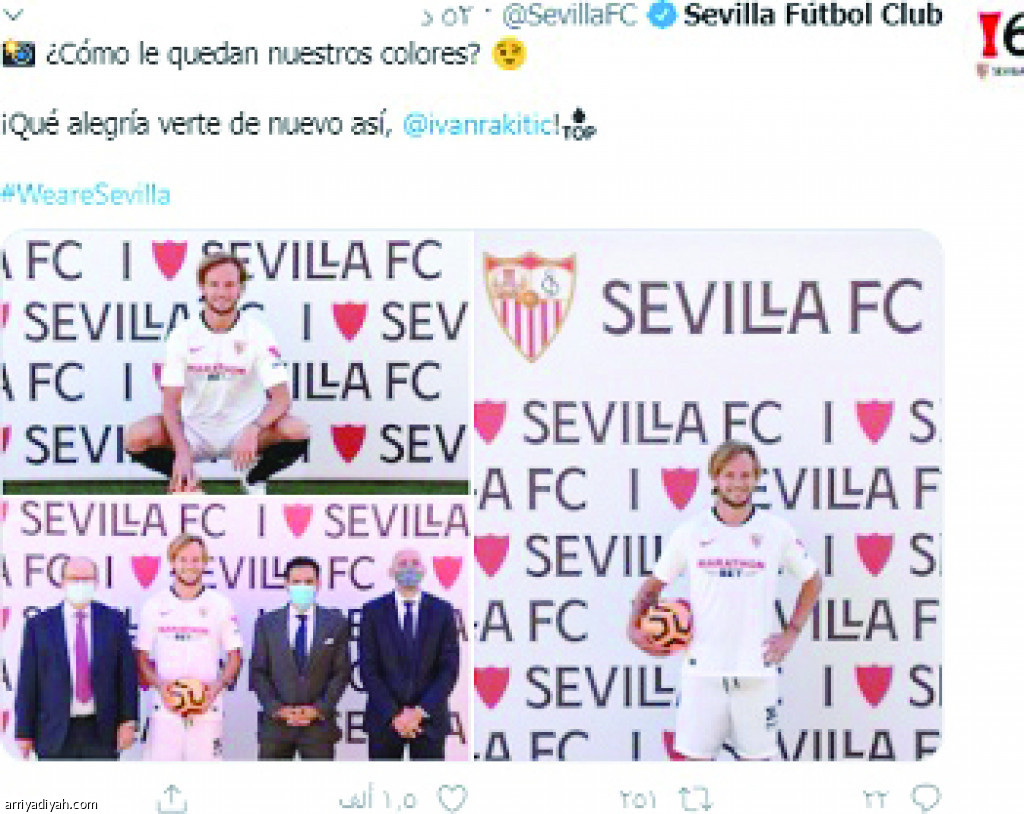Open the tweet options chevron

(x=13, y=14)
